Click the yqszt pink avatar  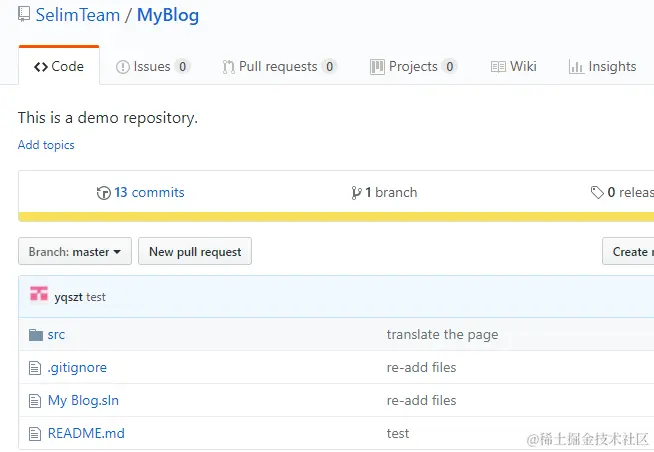(39, 294)
